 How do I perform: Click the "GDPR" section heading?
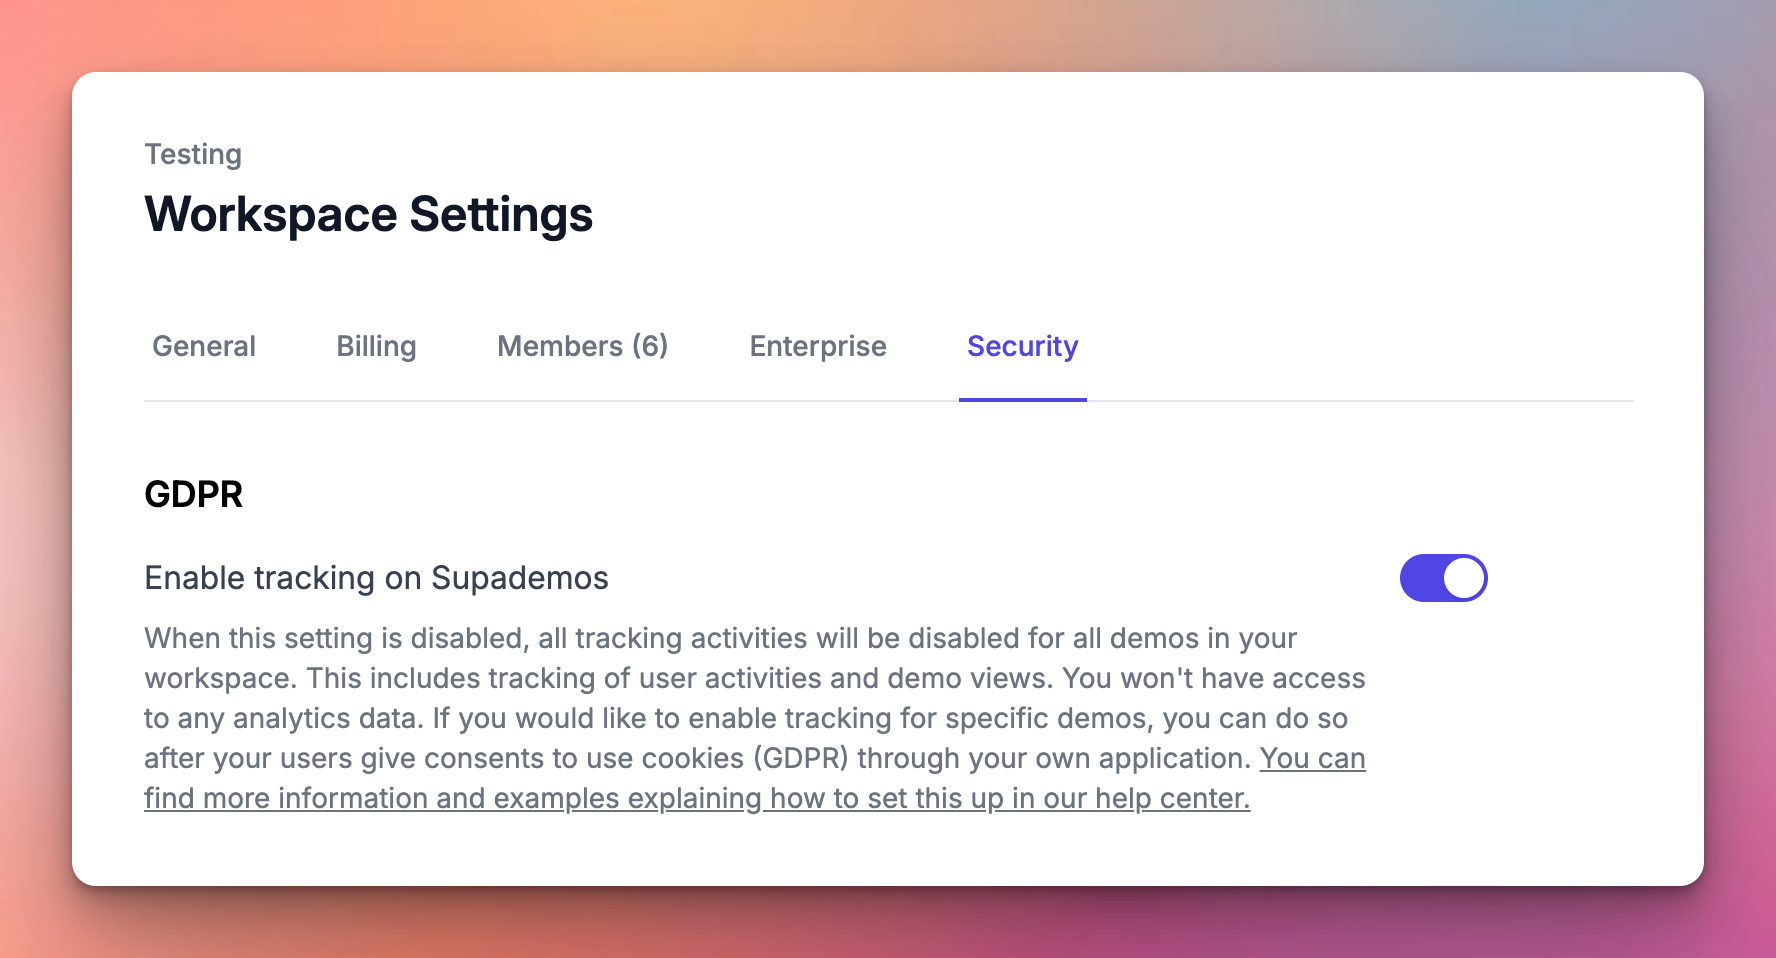pyautogui.click(x=193, y=494)
